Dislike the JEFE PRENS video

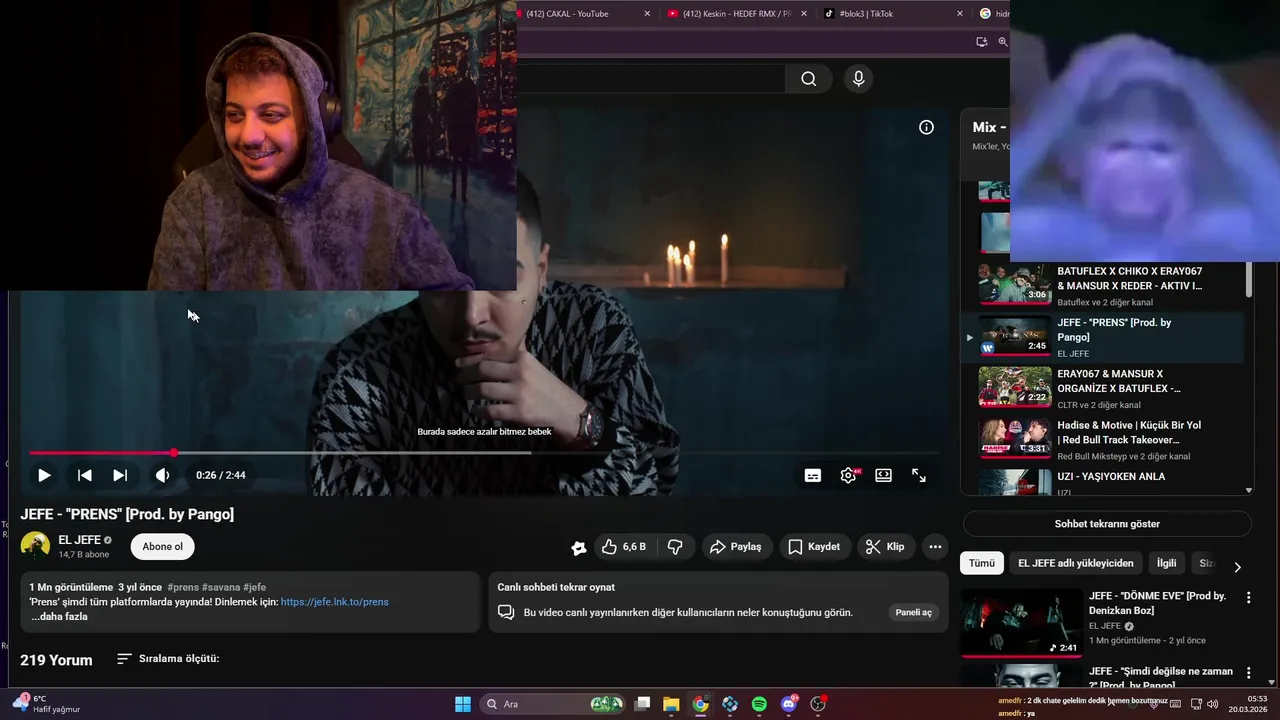675,547
